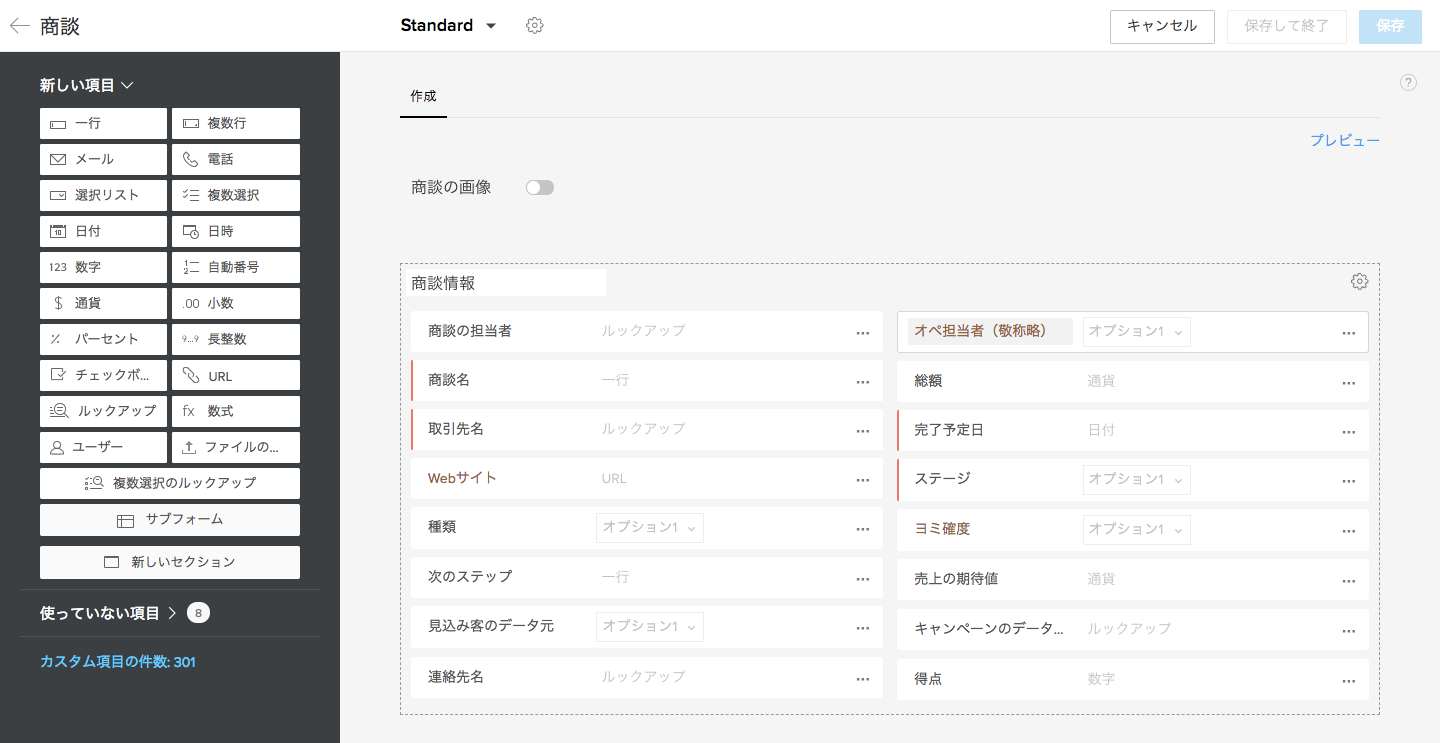Open 商談情報 section settings gear

[x=1358, y=282]
